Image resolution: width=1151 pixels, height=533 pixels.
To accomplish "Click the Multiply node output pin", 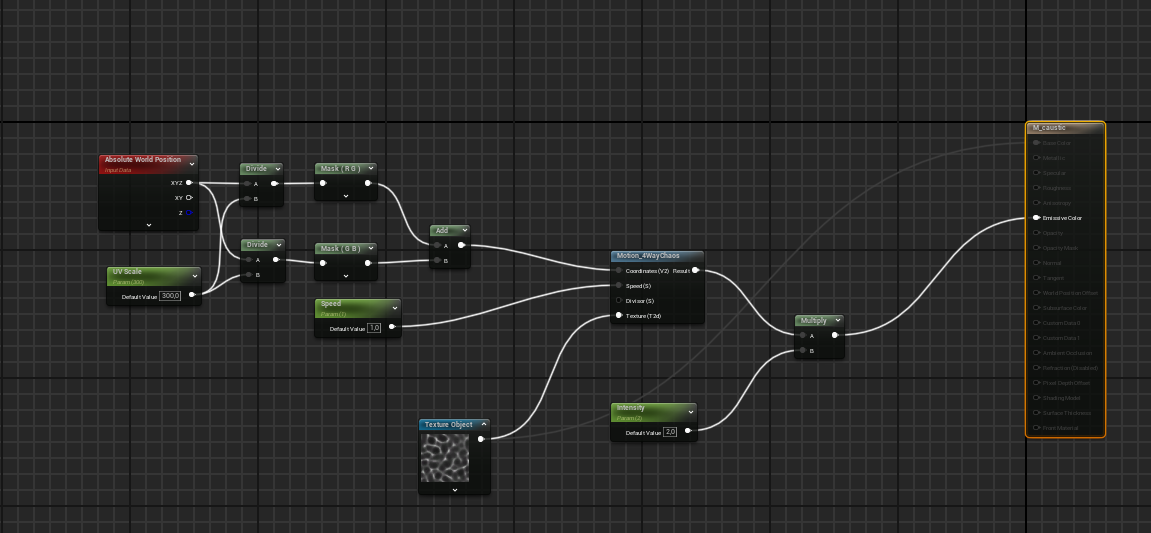I will [834, 336].
